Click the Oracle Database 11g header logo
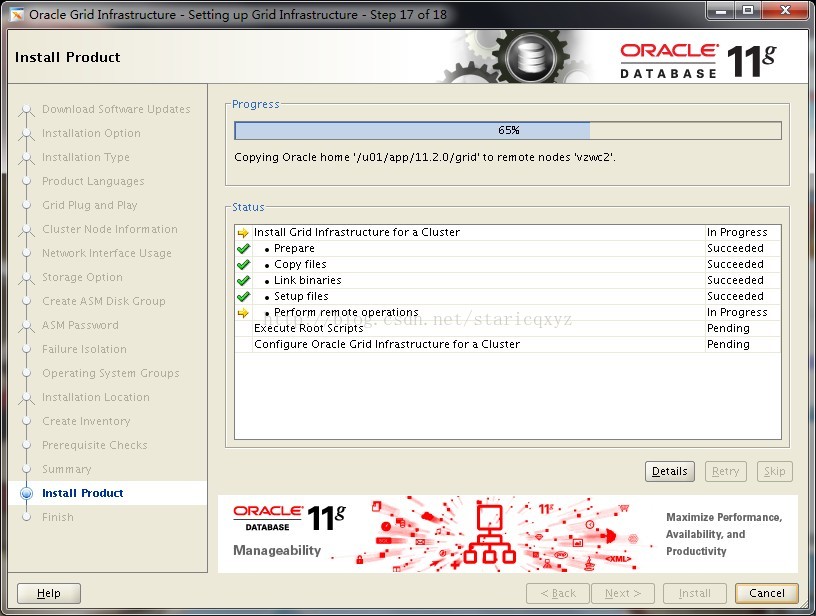 click(x=698, y=61)
